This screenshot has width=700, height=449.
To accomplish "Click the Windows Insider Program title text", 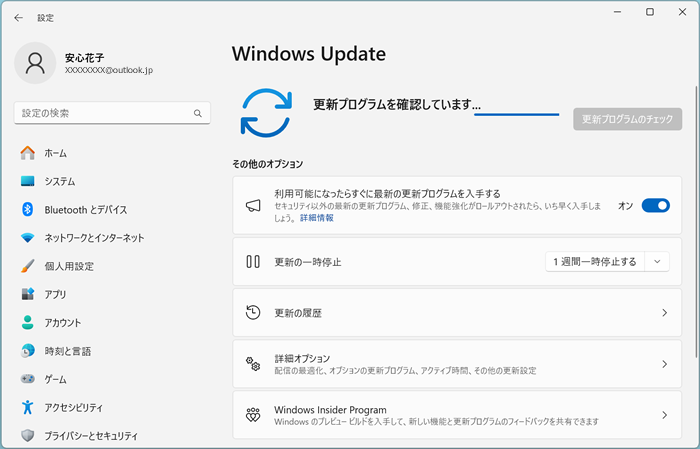I will [330, 410].
